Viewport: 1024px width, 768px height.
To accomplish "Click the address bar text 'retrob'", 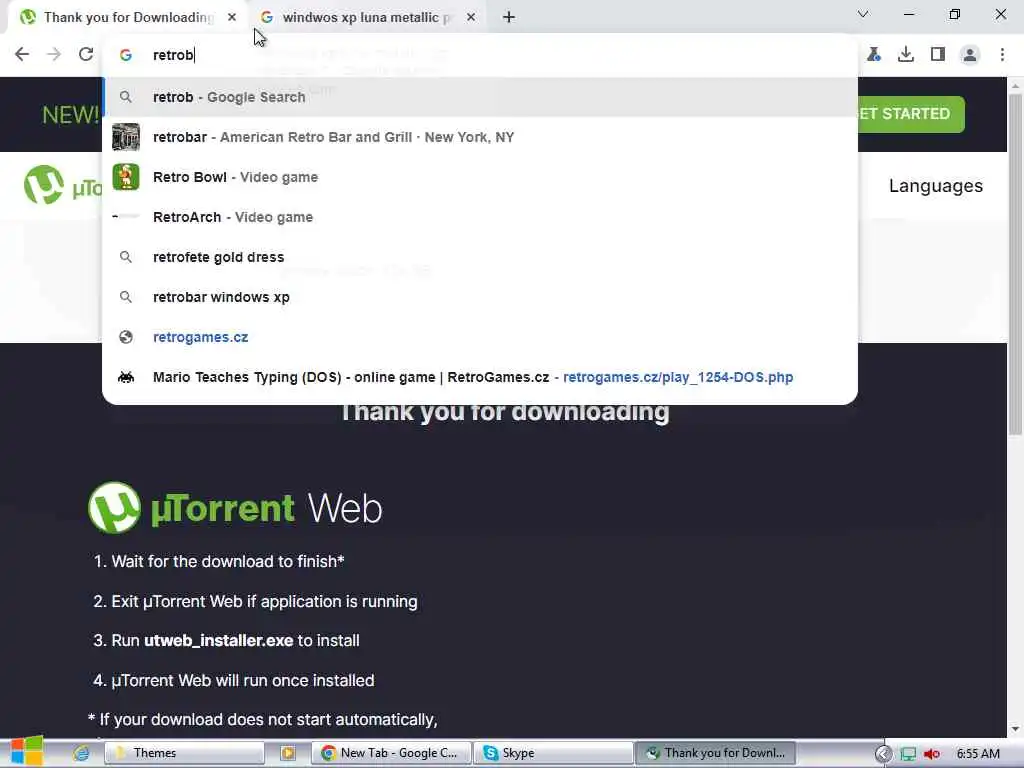I will point(173,55).
